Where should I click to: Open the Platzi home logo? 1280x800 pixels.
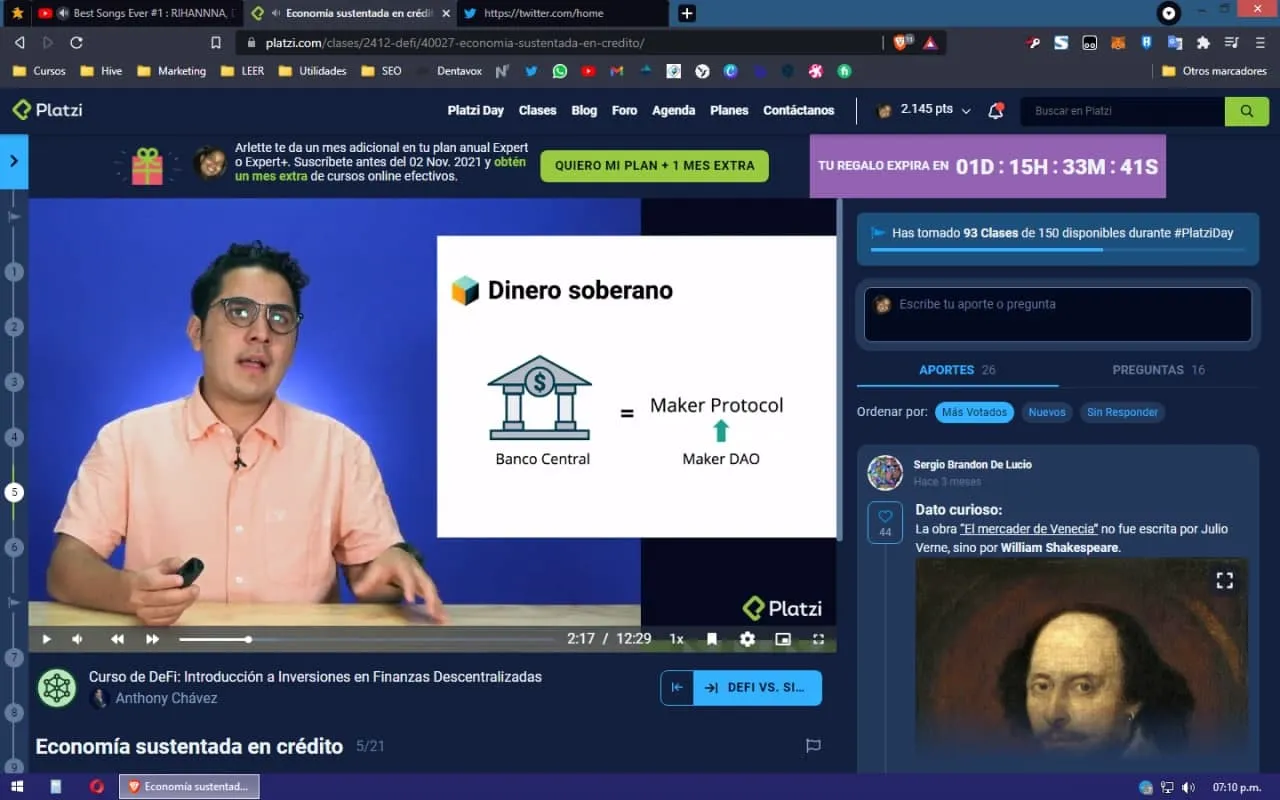tap(47, 110)
